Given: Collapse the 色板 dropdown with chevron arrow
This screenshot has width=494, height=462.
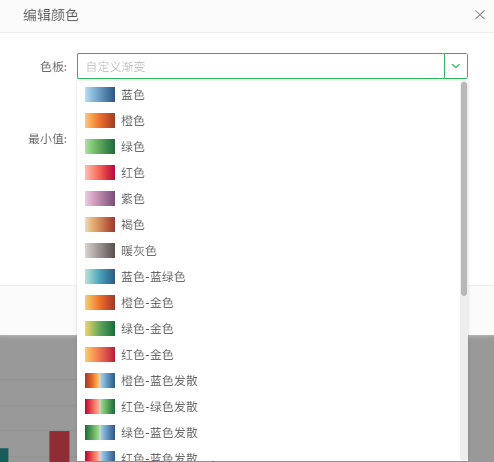Looking at the screenshot, I should click(x=456, y=66).
